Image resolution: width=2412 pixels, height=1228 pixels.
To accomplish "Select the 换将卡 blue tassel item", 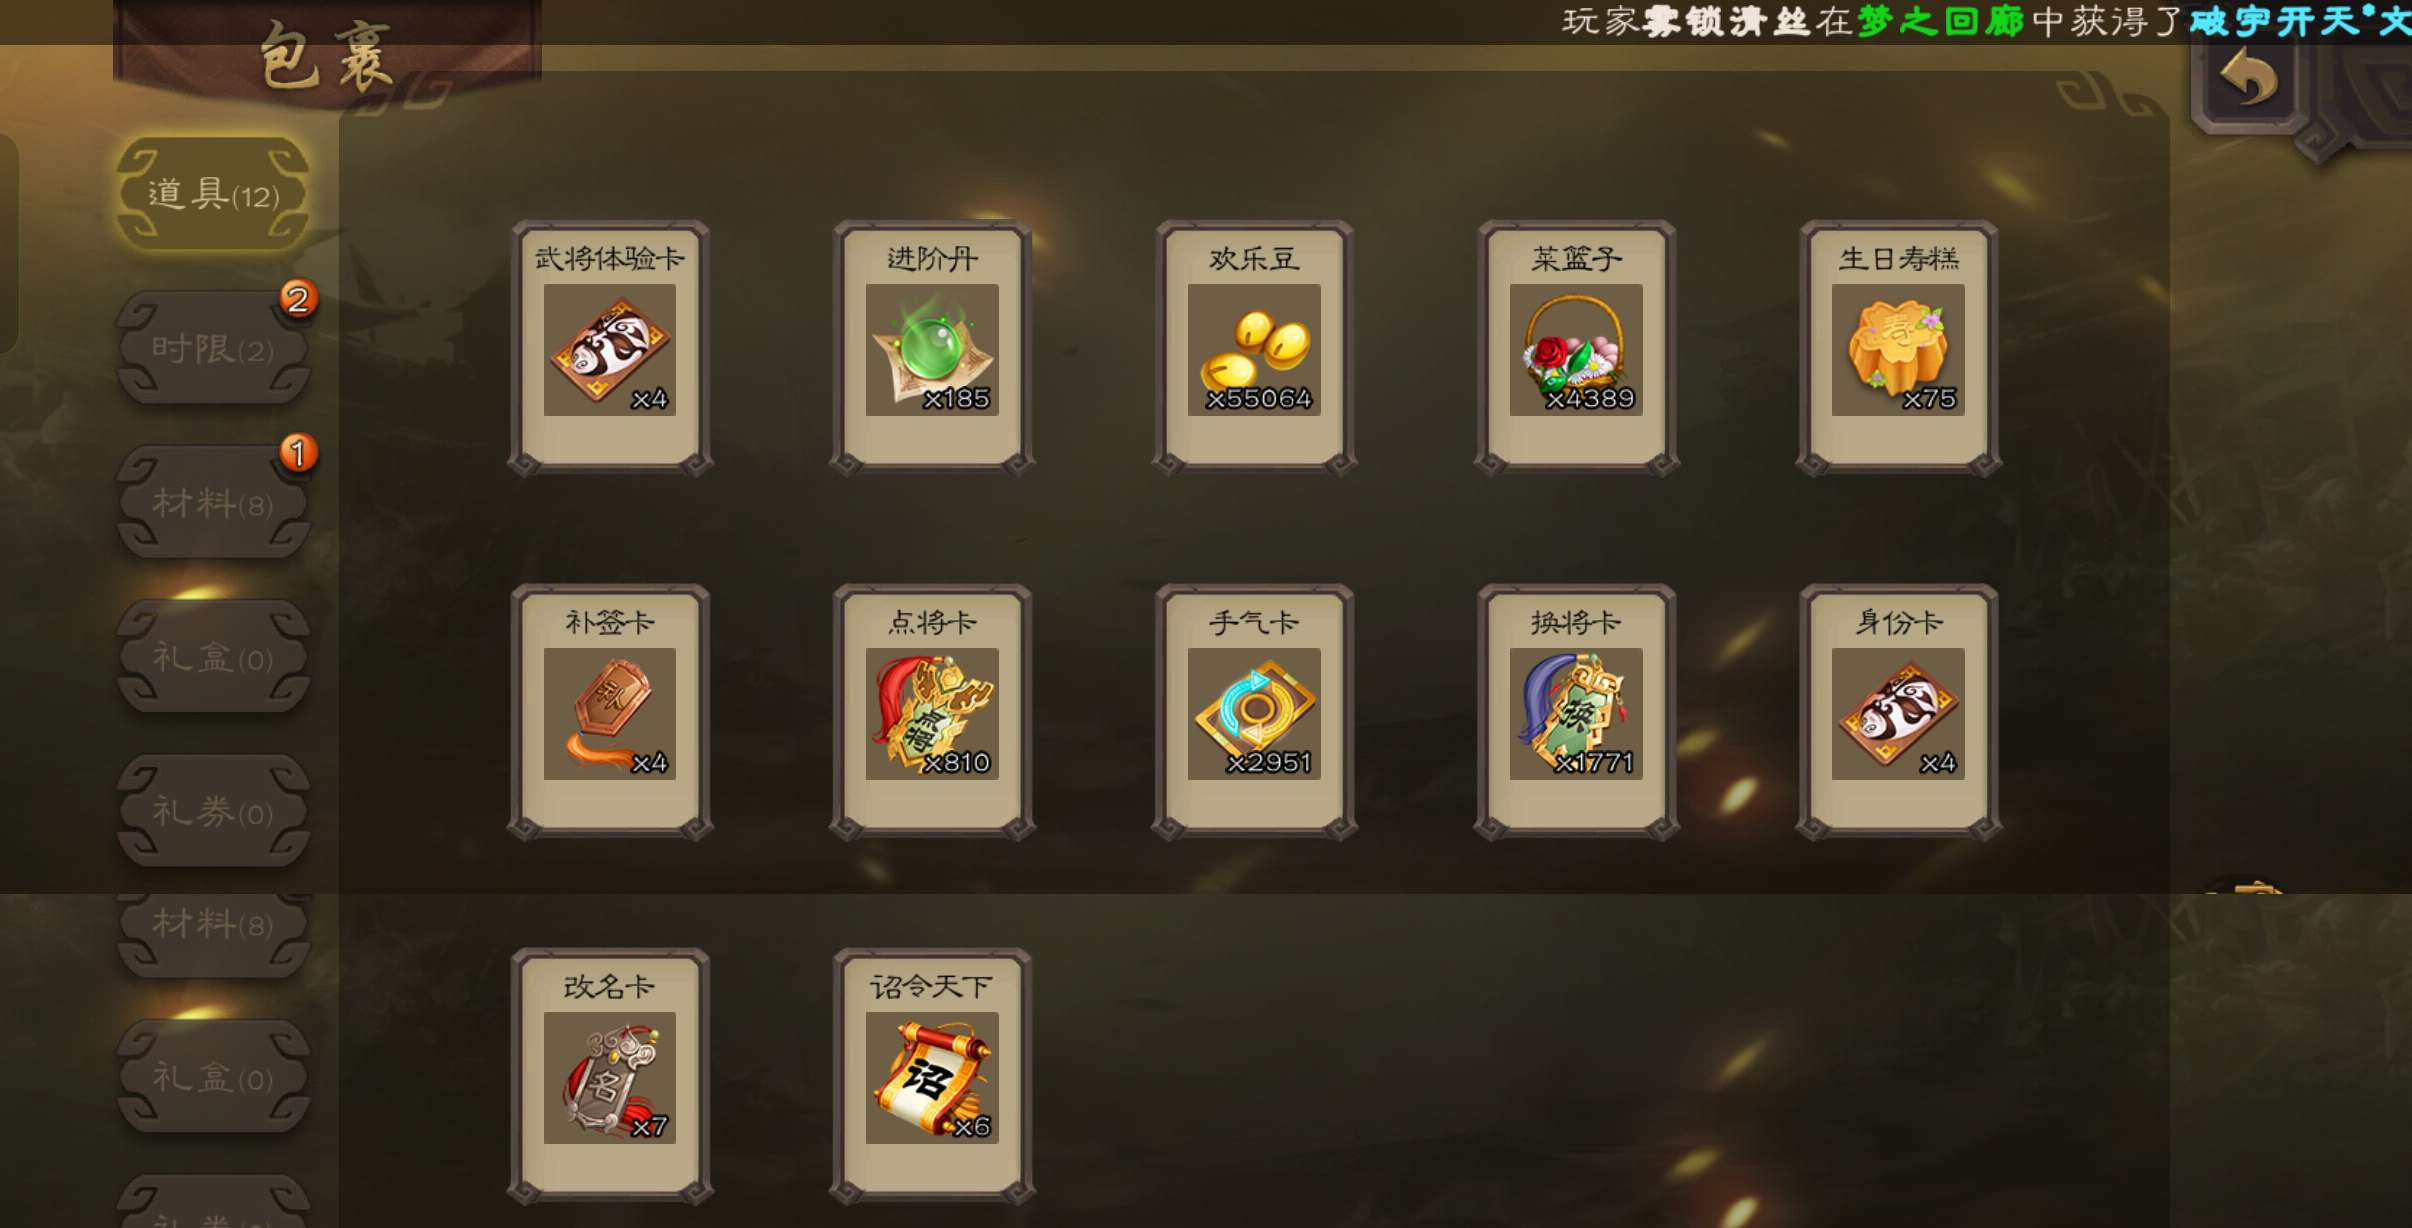I will [1576, 711].
